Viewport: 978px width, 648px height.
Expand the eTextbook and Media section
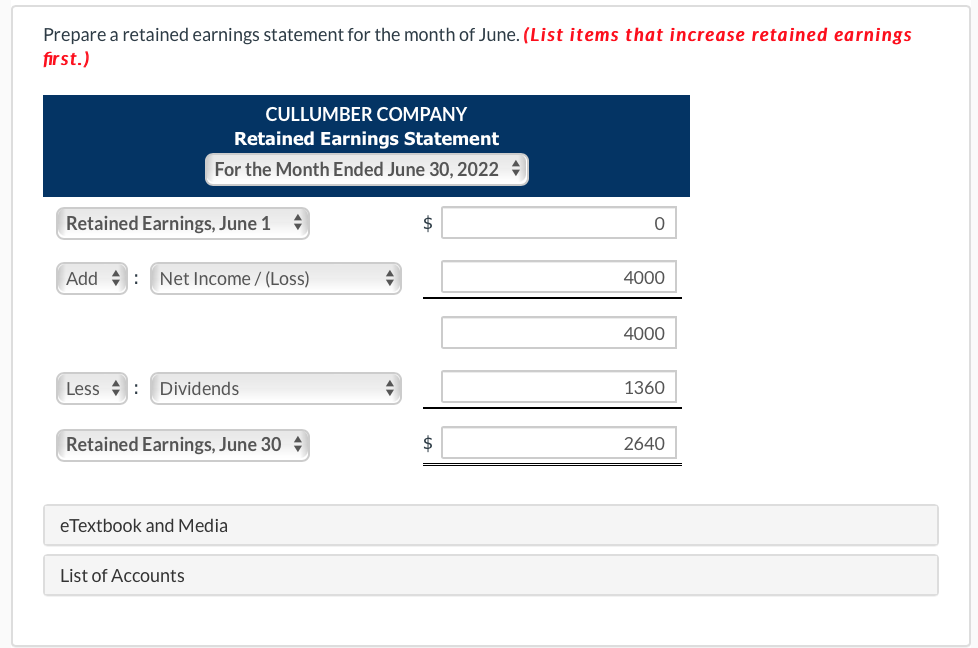tap(491, 525)
